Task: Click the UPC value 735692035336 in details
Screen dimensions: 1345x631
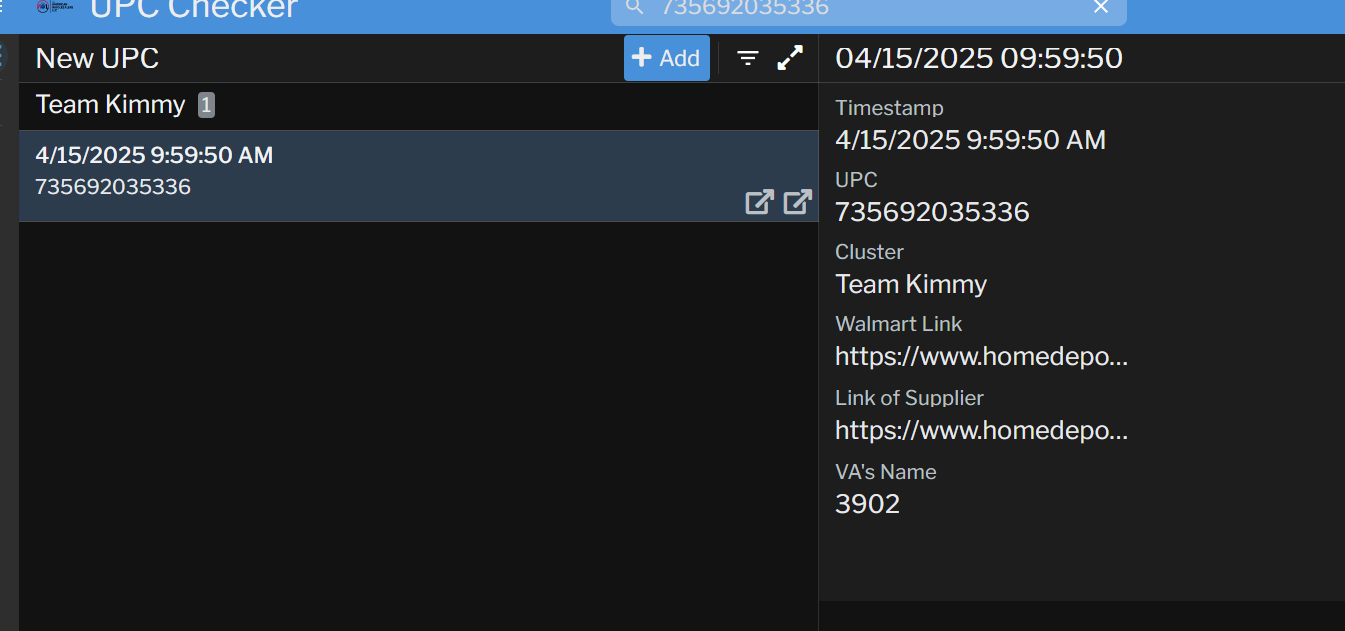Action: point(932,212)
